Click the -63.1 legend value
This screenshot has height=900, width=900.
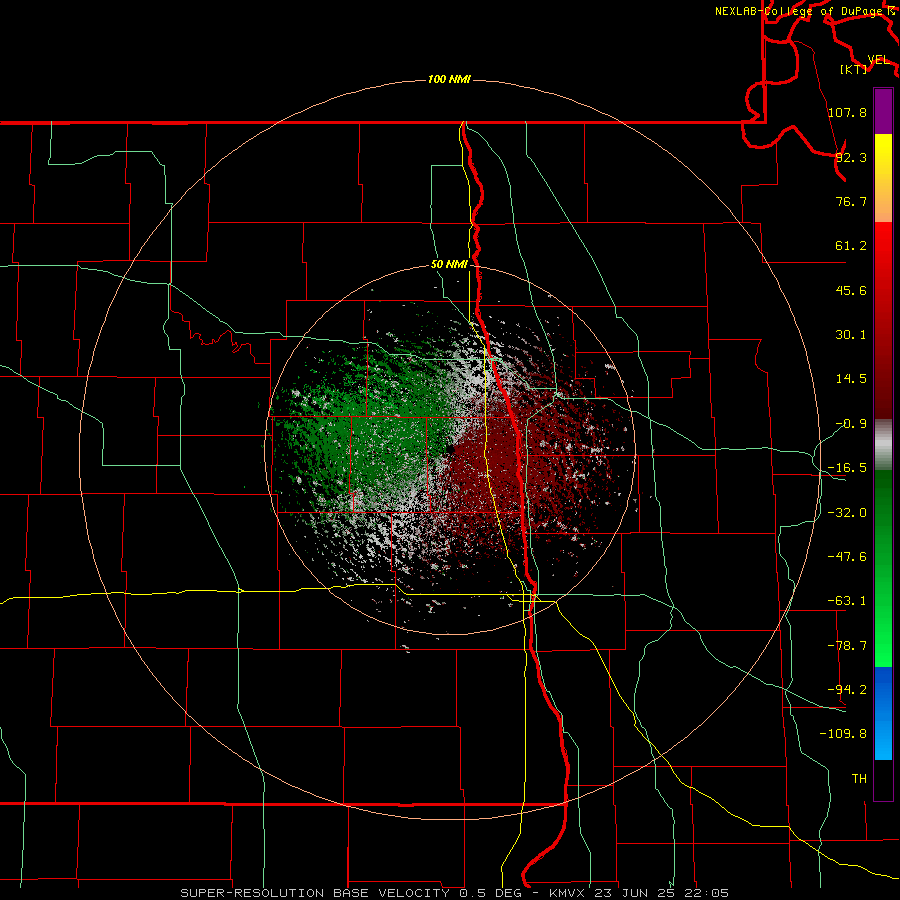pyautogui.click(x=847, y=600)
